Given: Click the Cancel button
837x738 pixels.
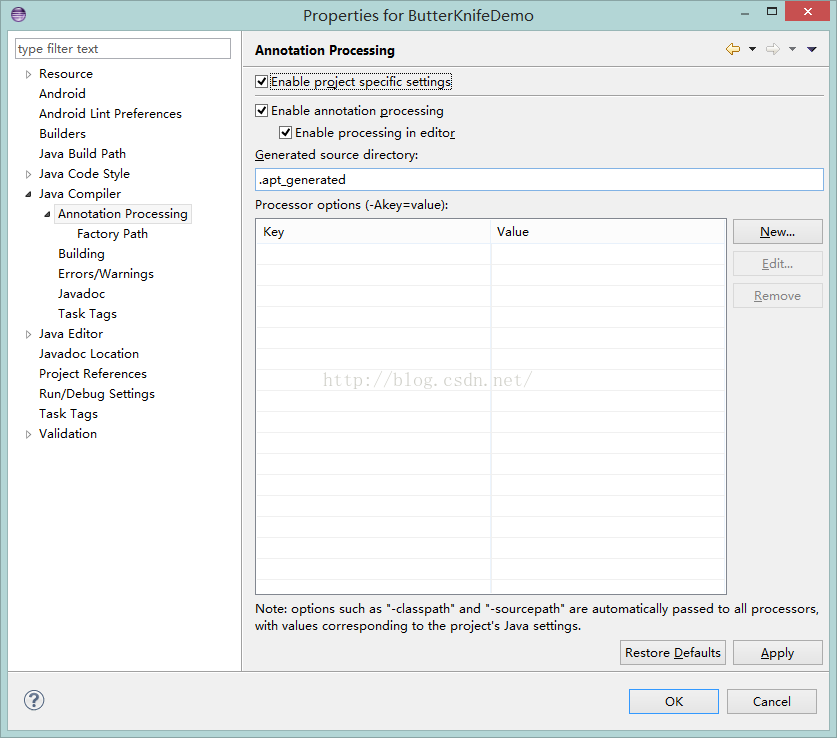Looking at the screenshot, I should 771,701.
